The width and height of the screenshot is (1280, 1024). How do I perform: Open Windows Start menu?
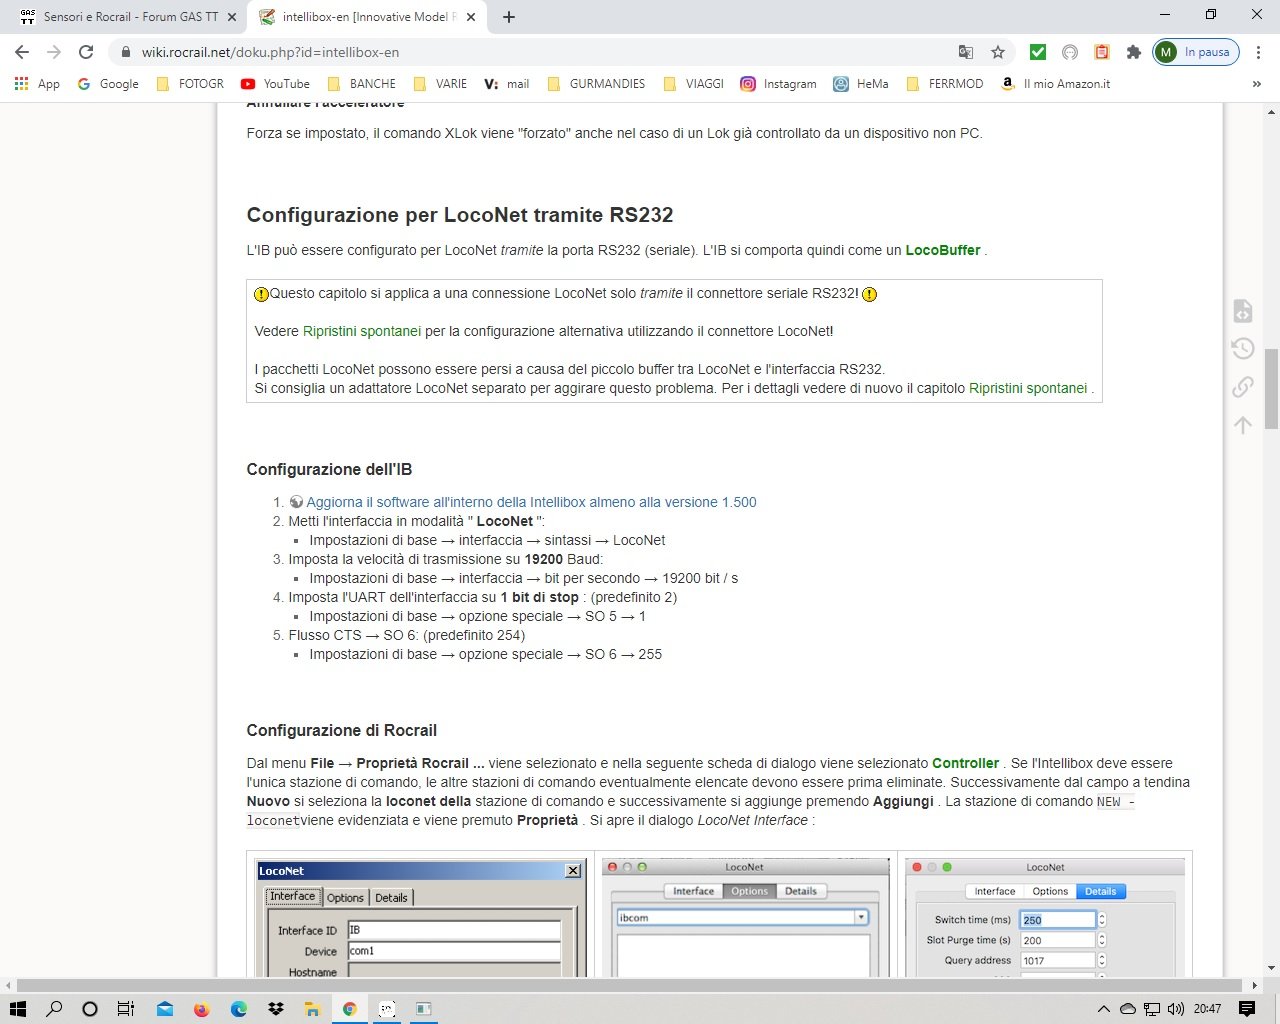[17, 1009]
